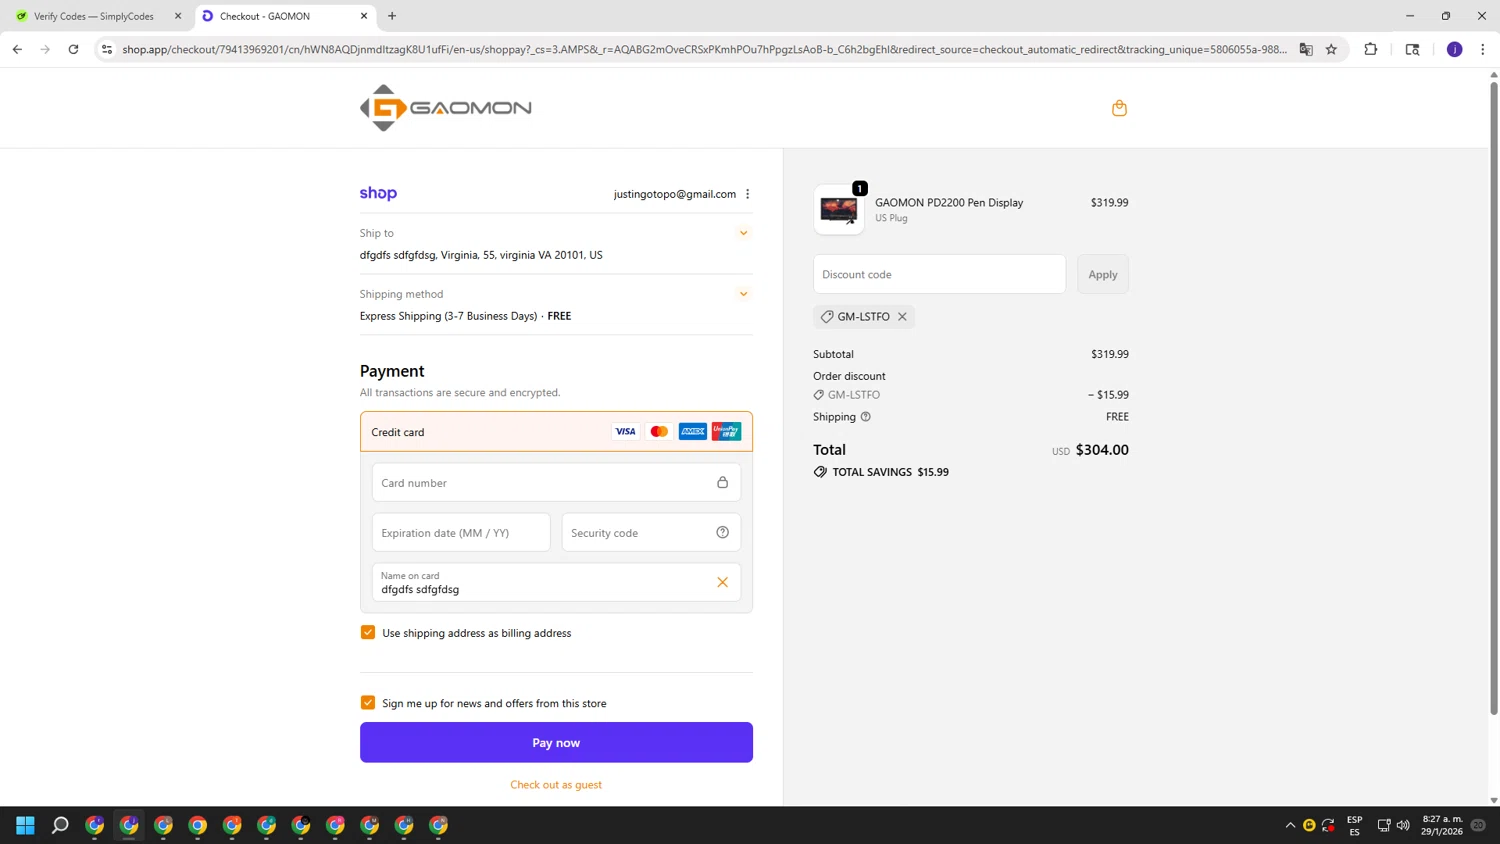This screenshot has width=1500, height=844.
Task: Open Chrome three-dot menu
Action: tap(1482, 49)
